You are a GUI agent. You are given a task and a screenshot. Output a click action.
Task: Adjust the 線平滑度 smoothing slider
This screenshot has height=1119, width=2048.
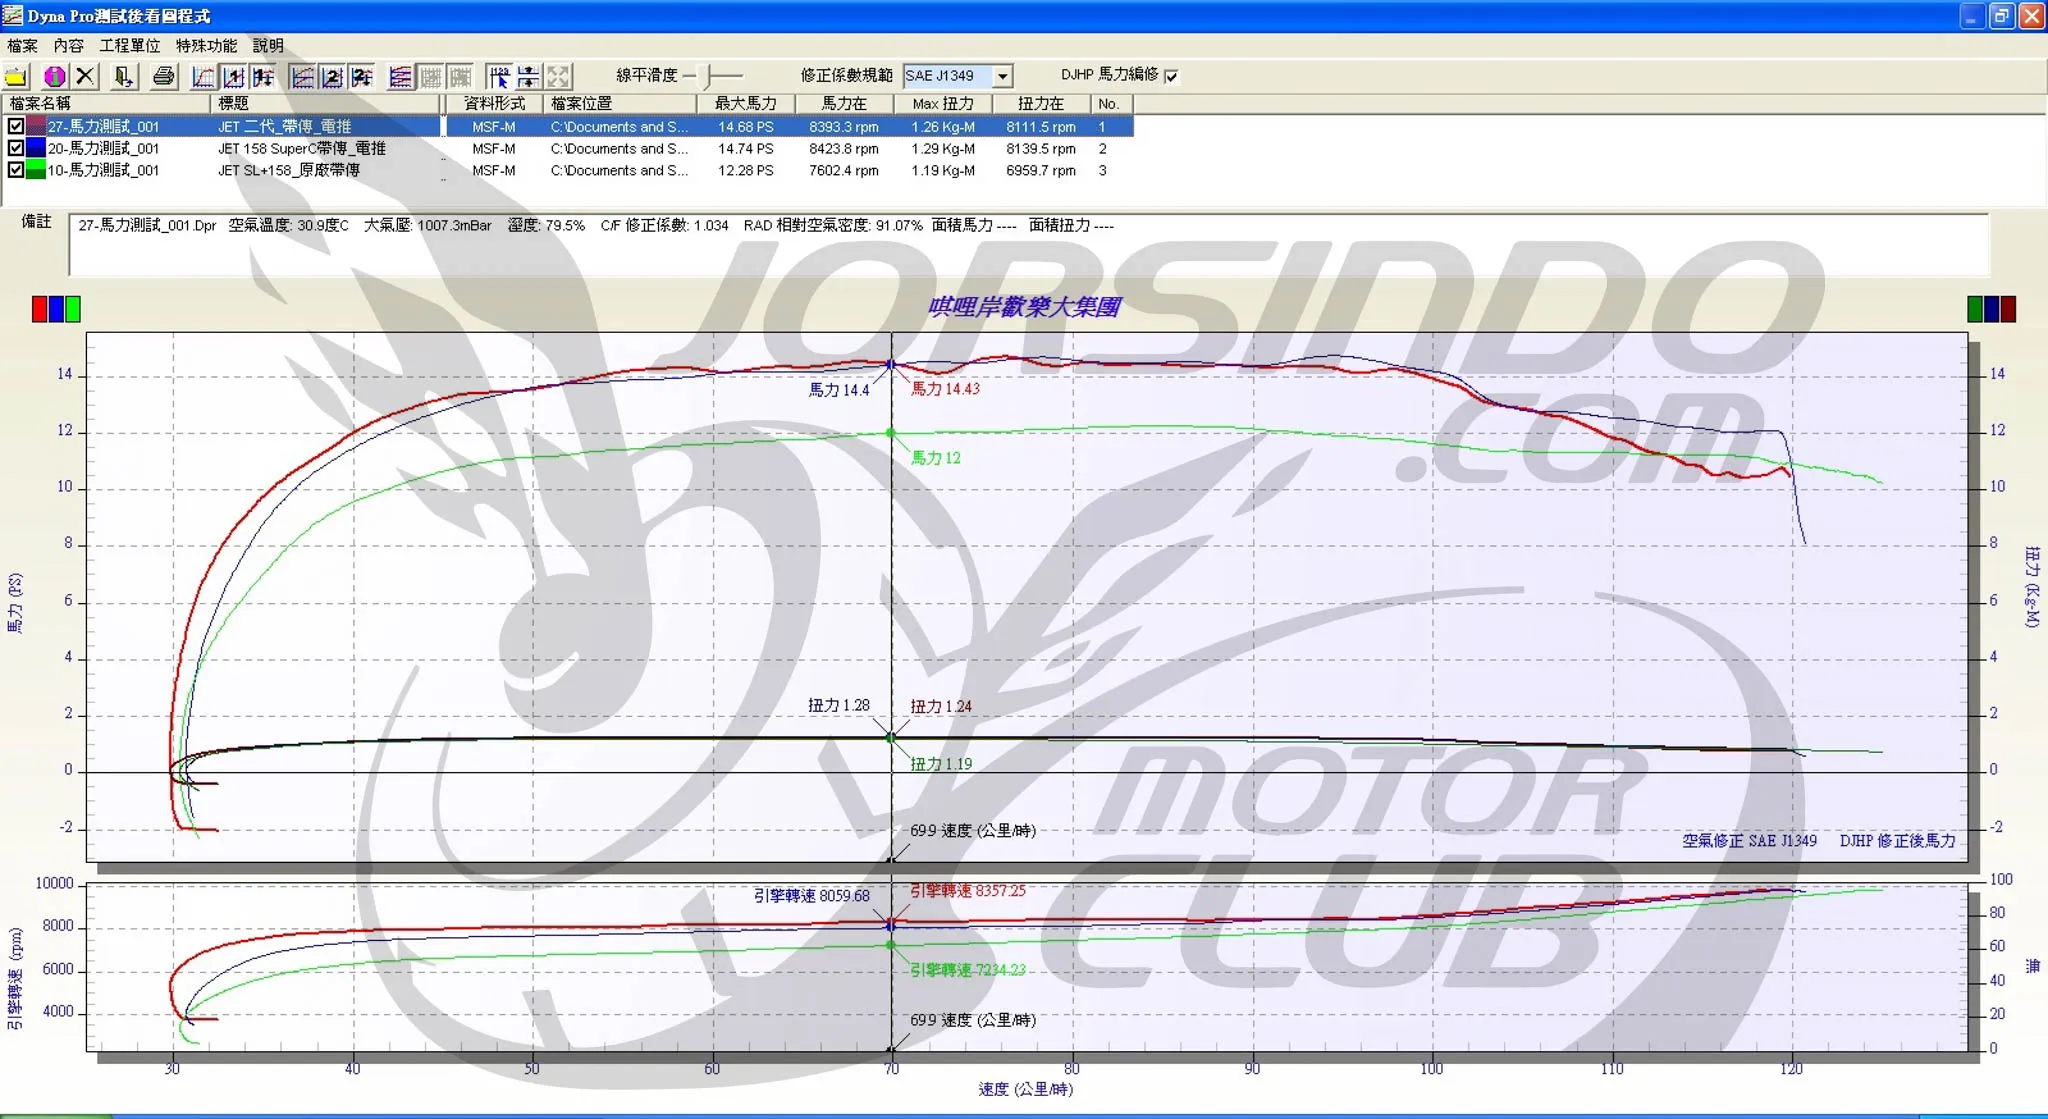coord(708,76)
